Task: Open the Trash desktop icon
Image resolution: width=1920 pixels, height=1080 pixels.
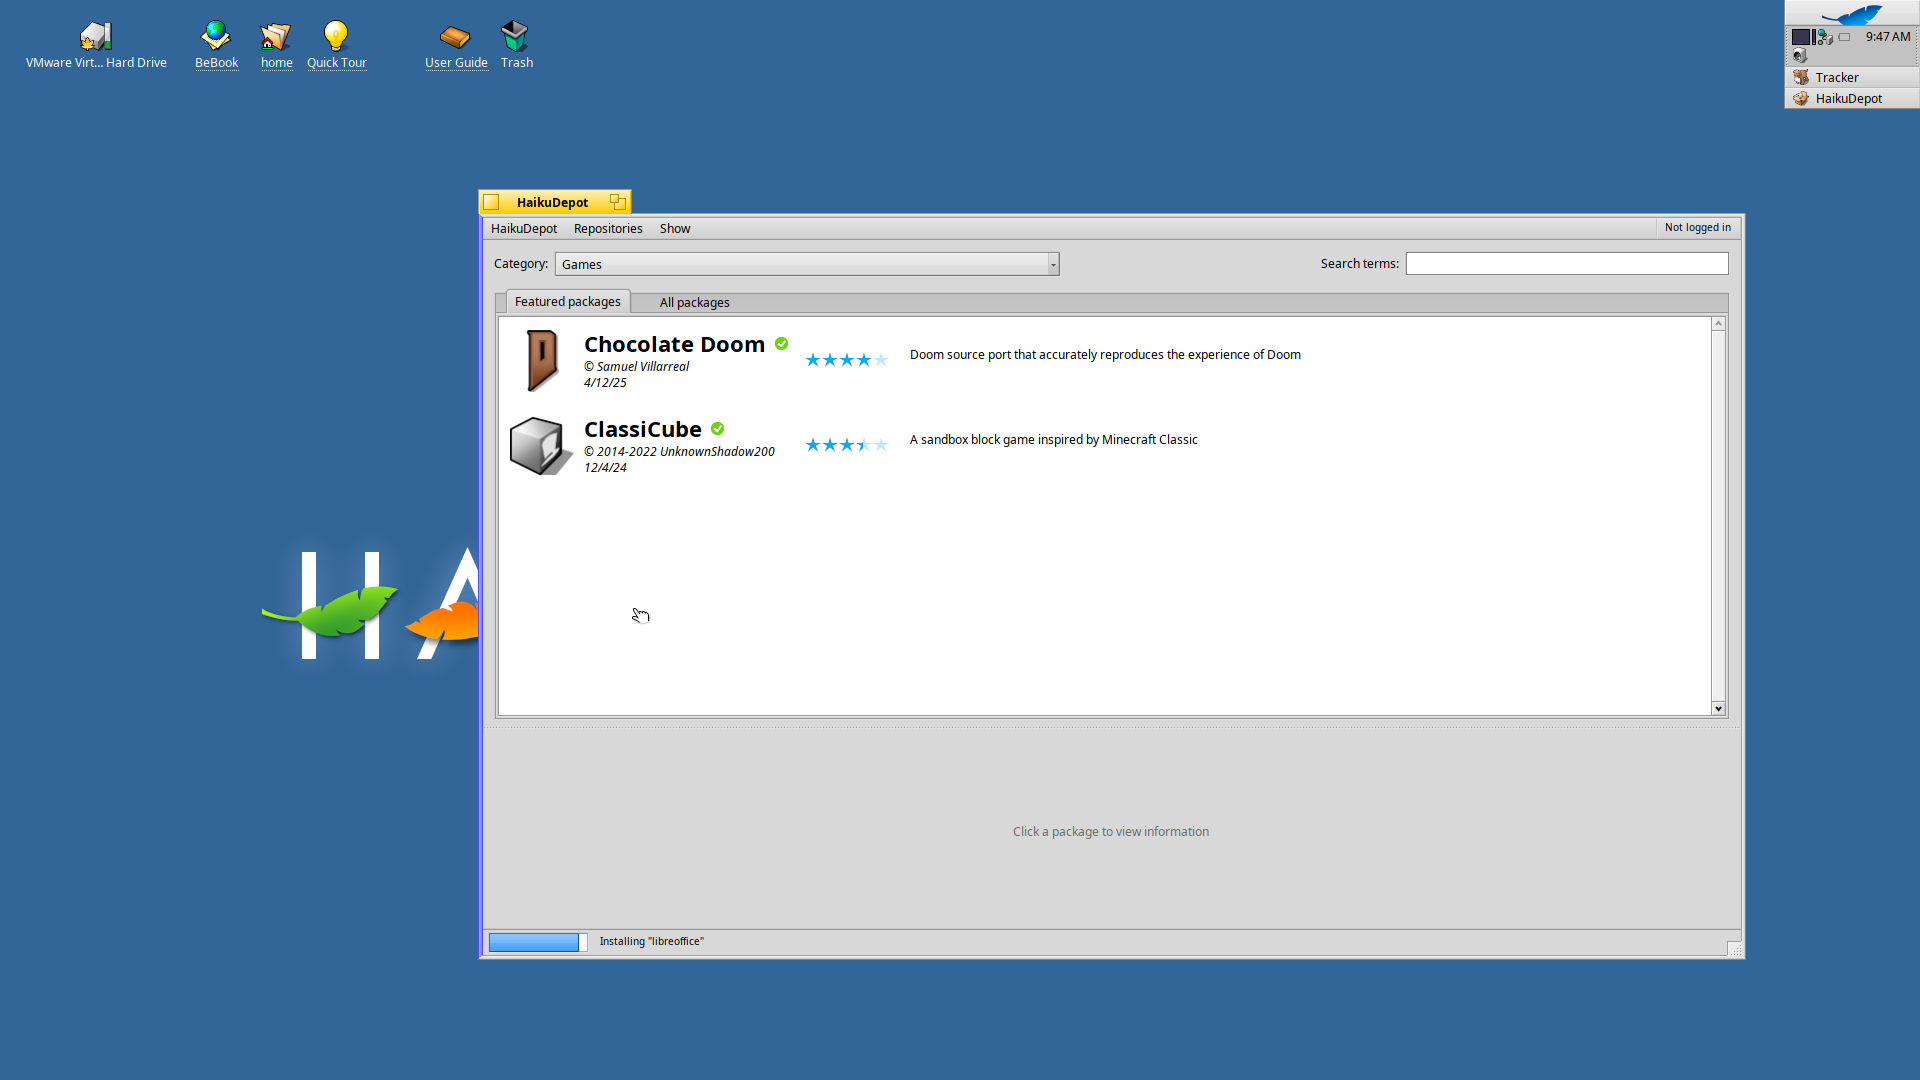Action: pyautogui.click(x=516, y=37)
